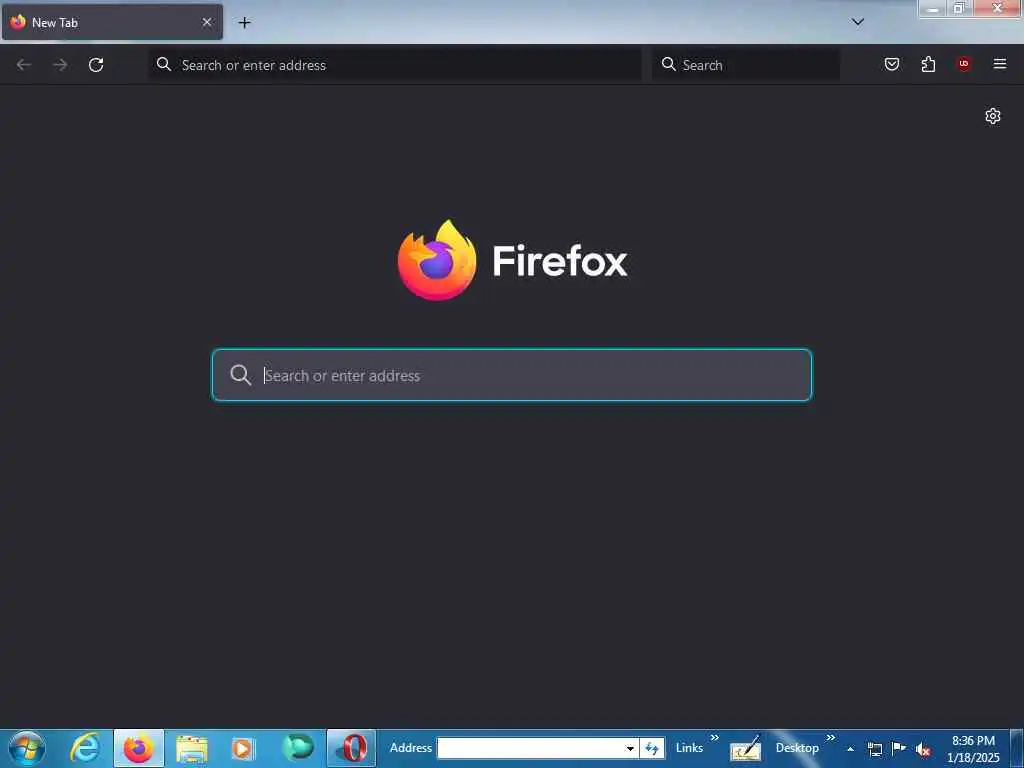Focus the toolbar address bar

pyautogui.click(x=395, y=65)
